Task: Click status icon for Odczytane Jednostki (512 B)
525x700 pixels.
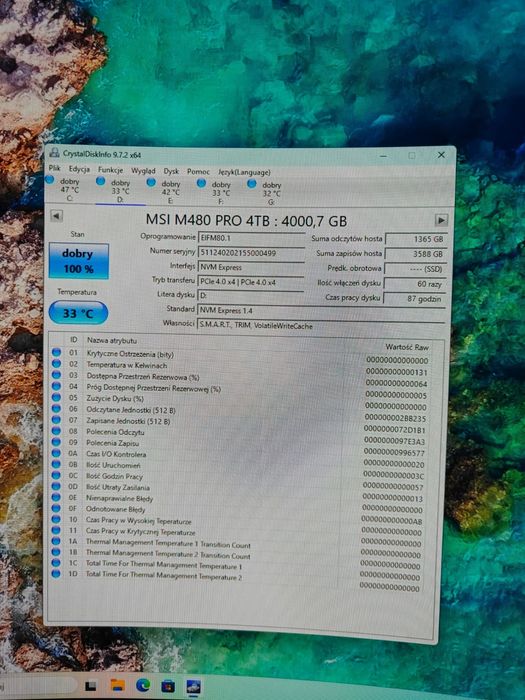Action: pyautogui.click(x=56, y=408)
